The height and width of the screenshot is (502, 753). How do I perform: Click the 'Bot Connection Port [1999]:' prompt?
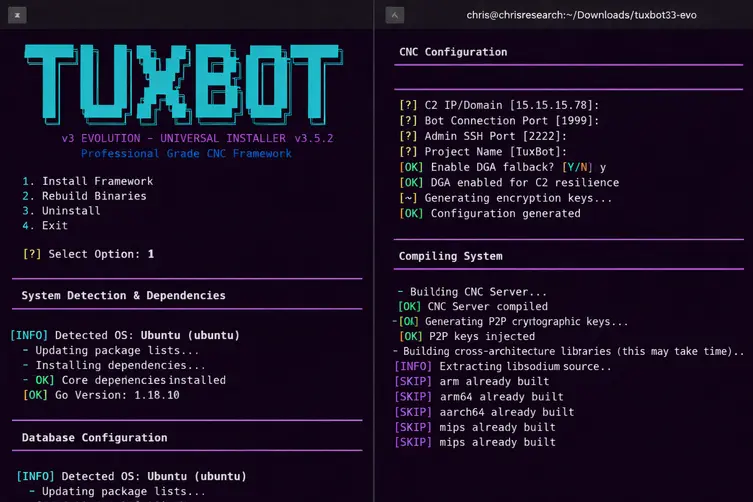(499, 121)
